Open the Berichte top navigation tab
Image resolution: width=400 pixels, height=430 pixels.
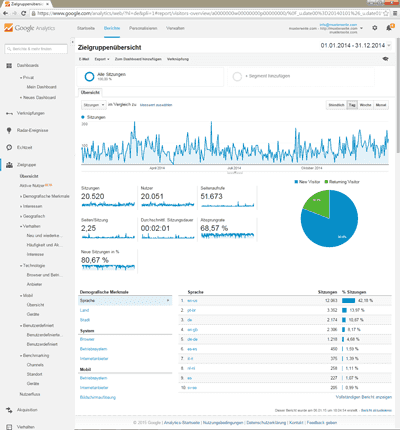pos(112,28)
